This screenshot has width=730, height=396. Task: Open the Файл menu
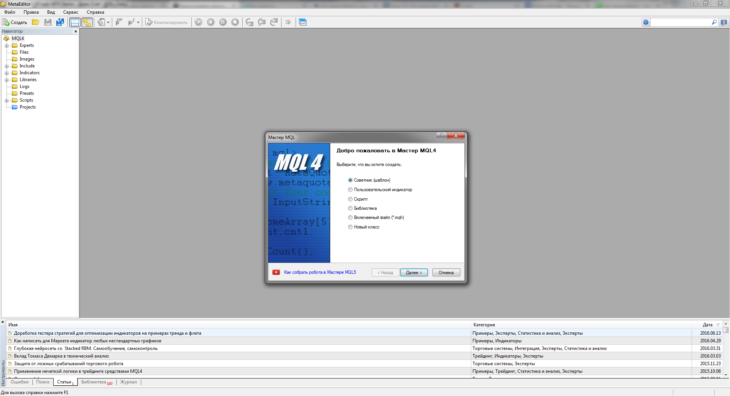click(10, 12)
